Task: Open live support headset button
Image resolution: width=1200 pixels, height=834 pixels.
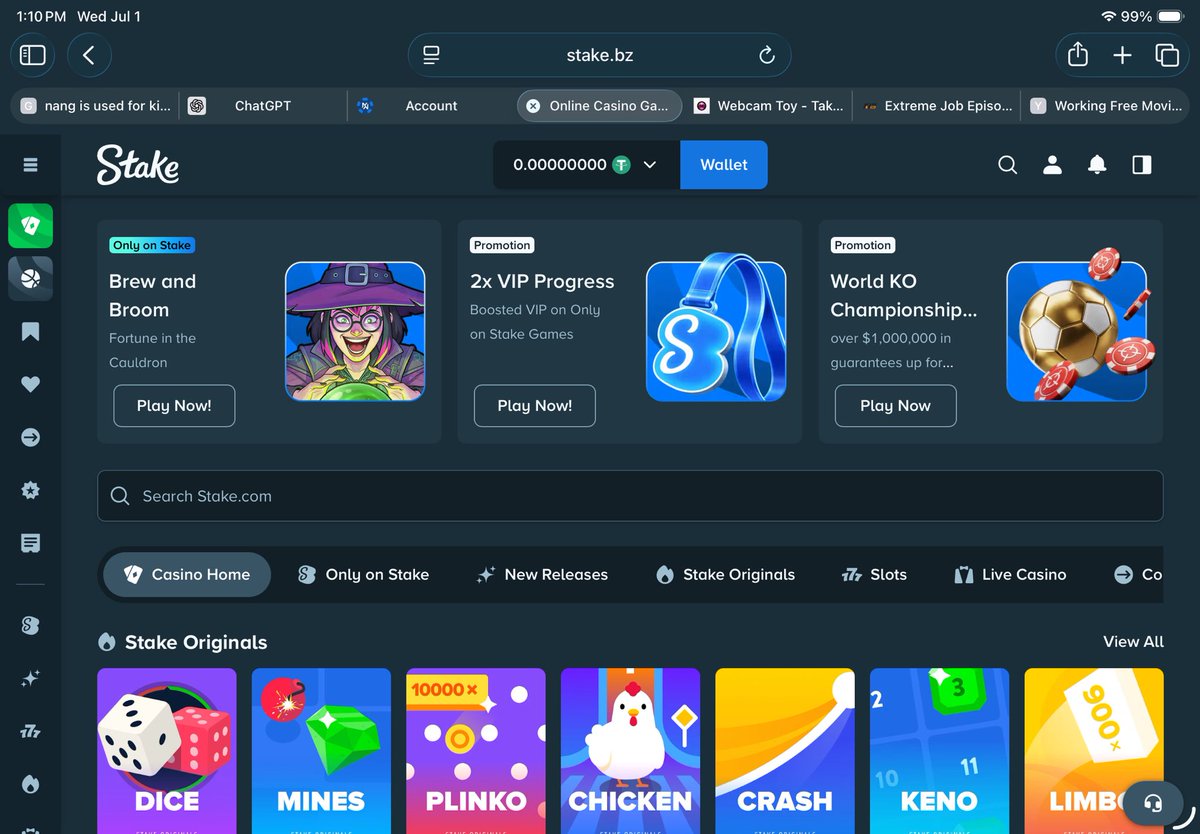Action: tap(1152, 803)
